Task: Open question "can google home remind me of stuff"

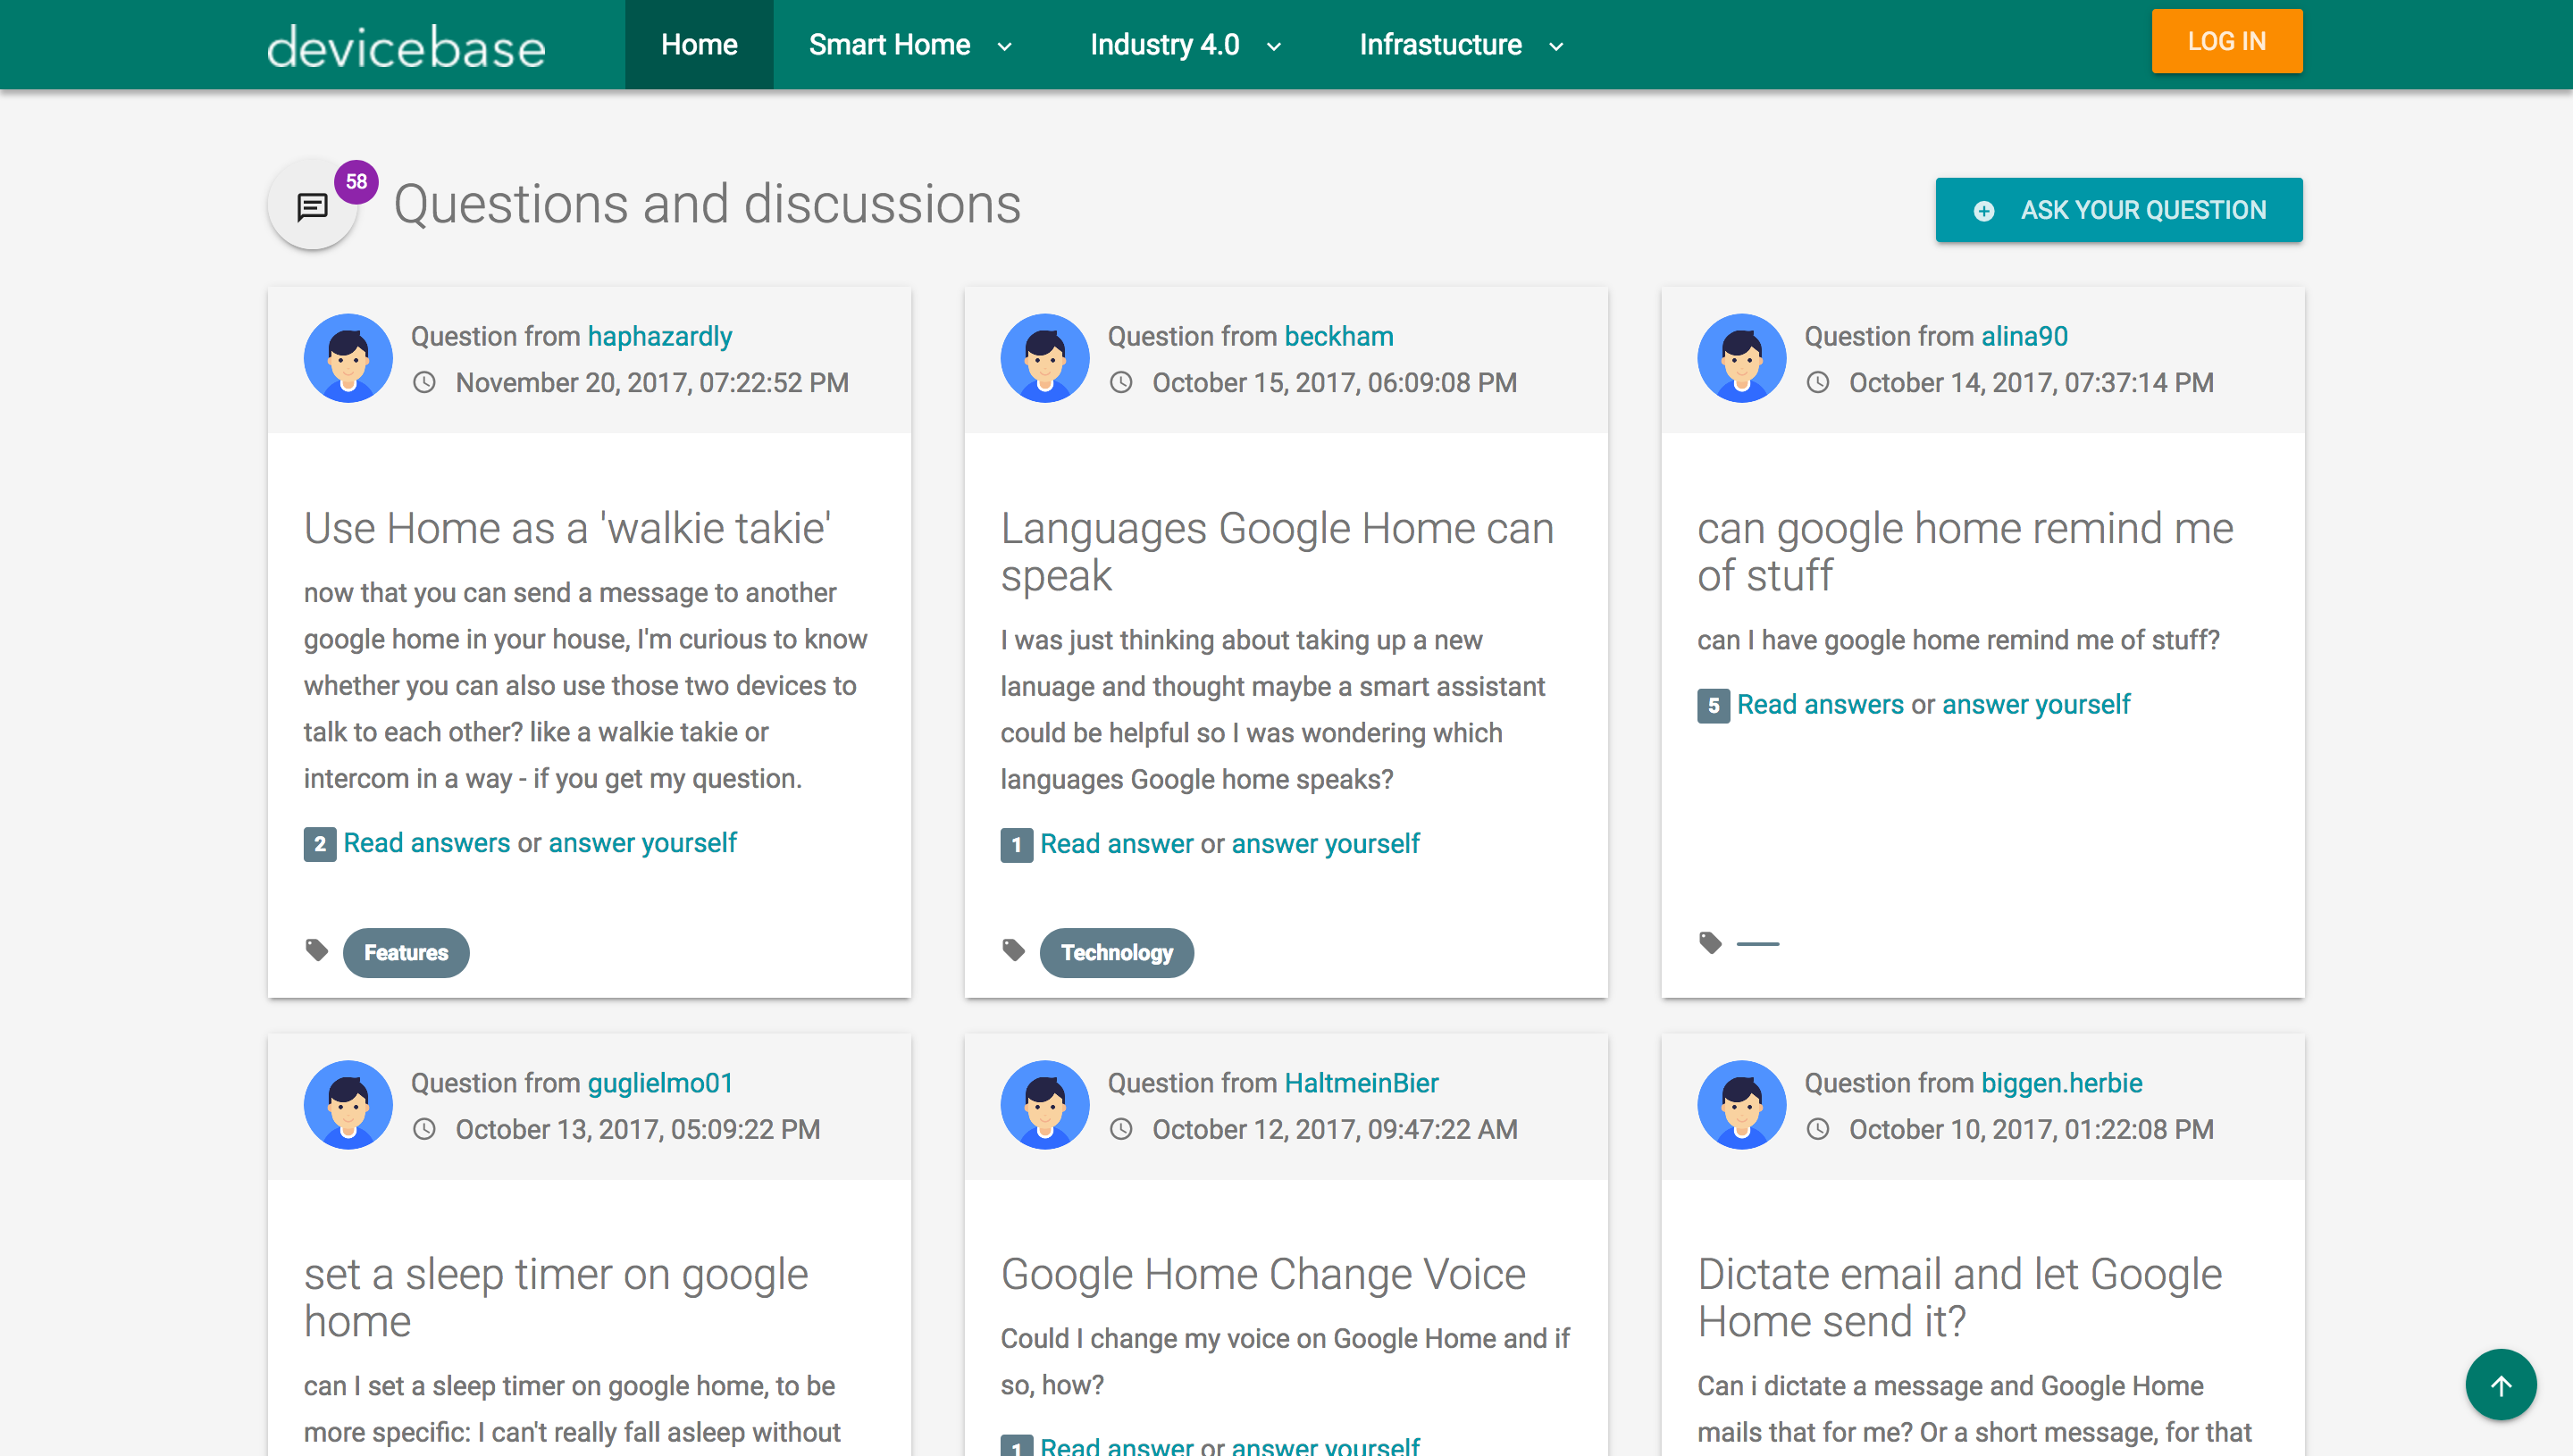Action: coord(1965,552)
